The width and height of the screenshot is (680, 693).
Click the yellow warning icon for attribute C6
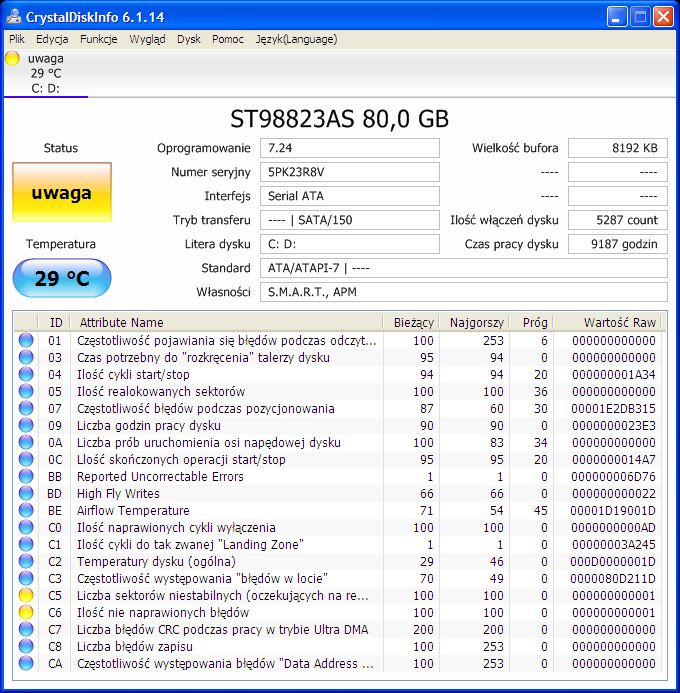point(26,613)
